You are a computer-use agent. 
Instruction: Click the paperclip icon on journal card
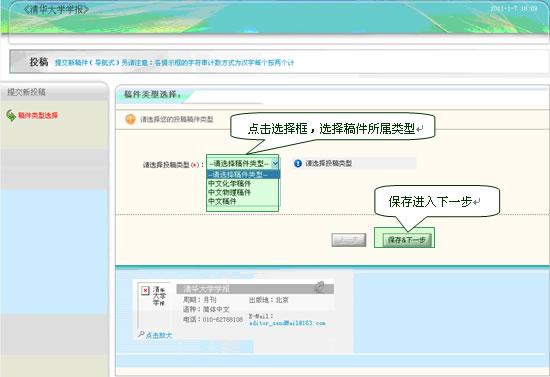pyautogui.click(x=319, y=287)
